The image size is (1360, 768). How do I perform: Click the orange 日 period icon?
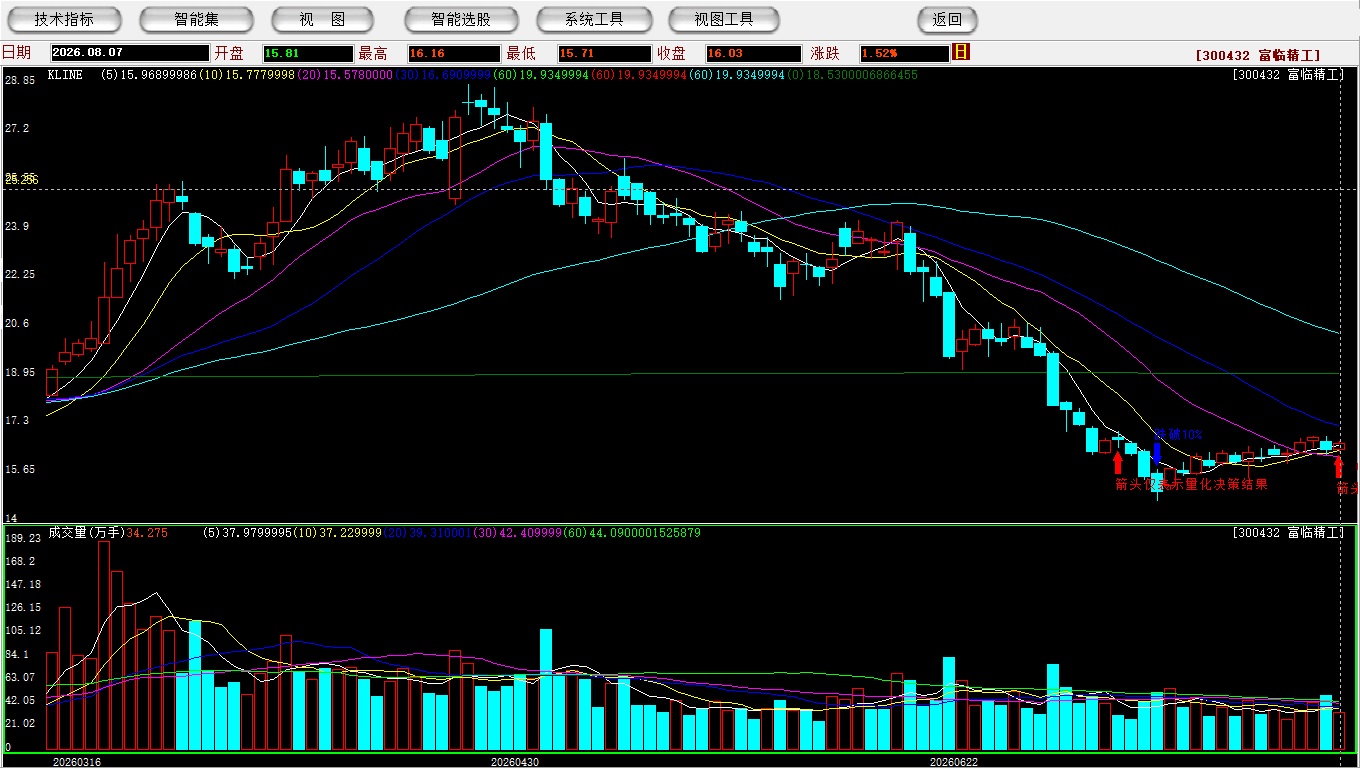(x=961, y=52)
